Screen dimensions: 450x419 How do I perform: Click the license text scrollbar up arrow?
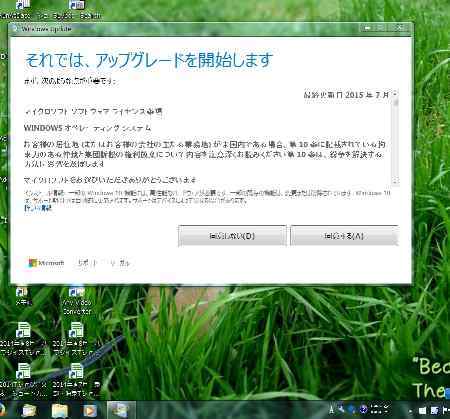pos(395,95)
